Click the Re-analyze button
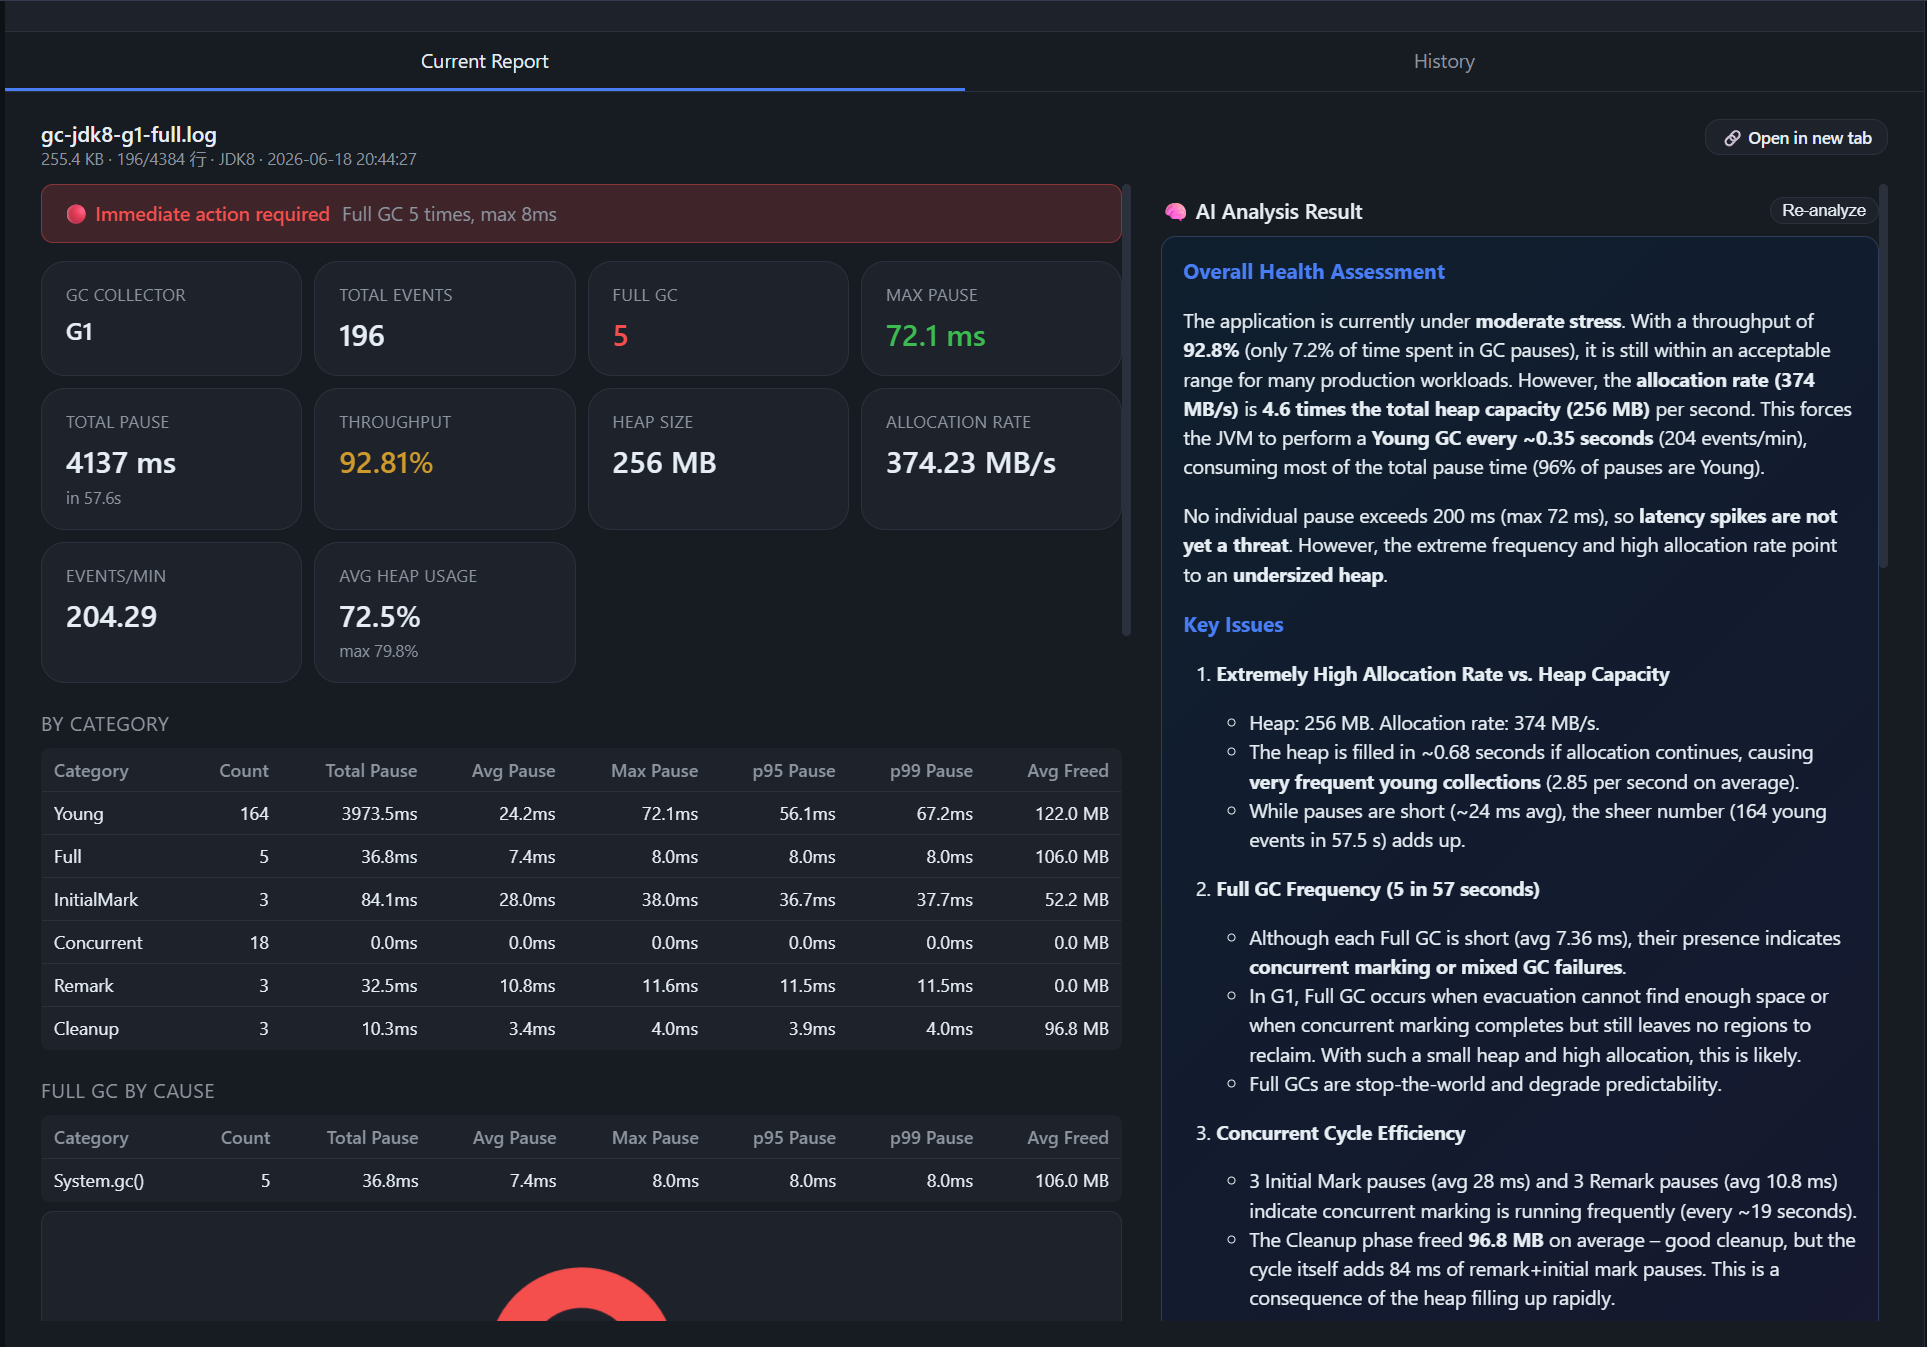 (1823, 210)
